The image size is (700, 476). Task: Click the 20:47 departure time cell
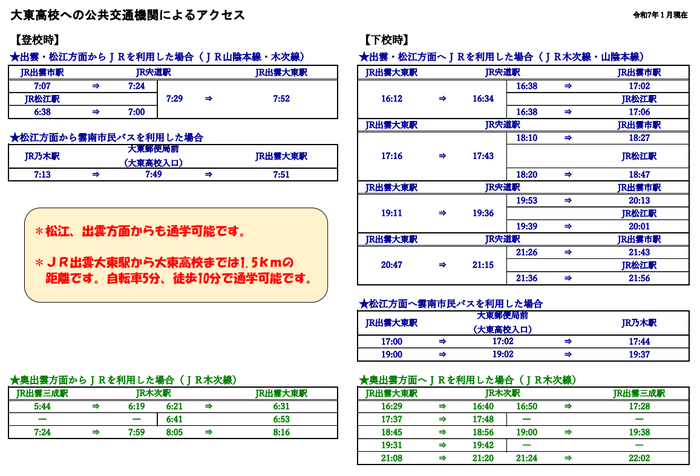pyautogui.click(x=392, y=265)
